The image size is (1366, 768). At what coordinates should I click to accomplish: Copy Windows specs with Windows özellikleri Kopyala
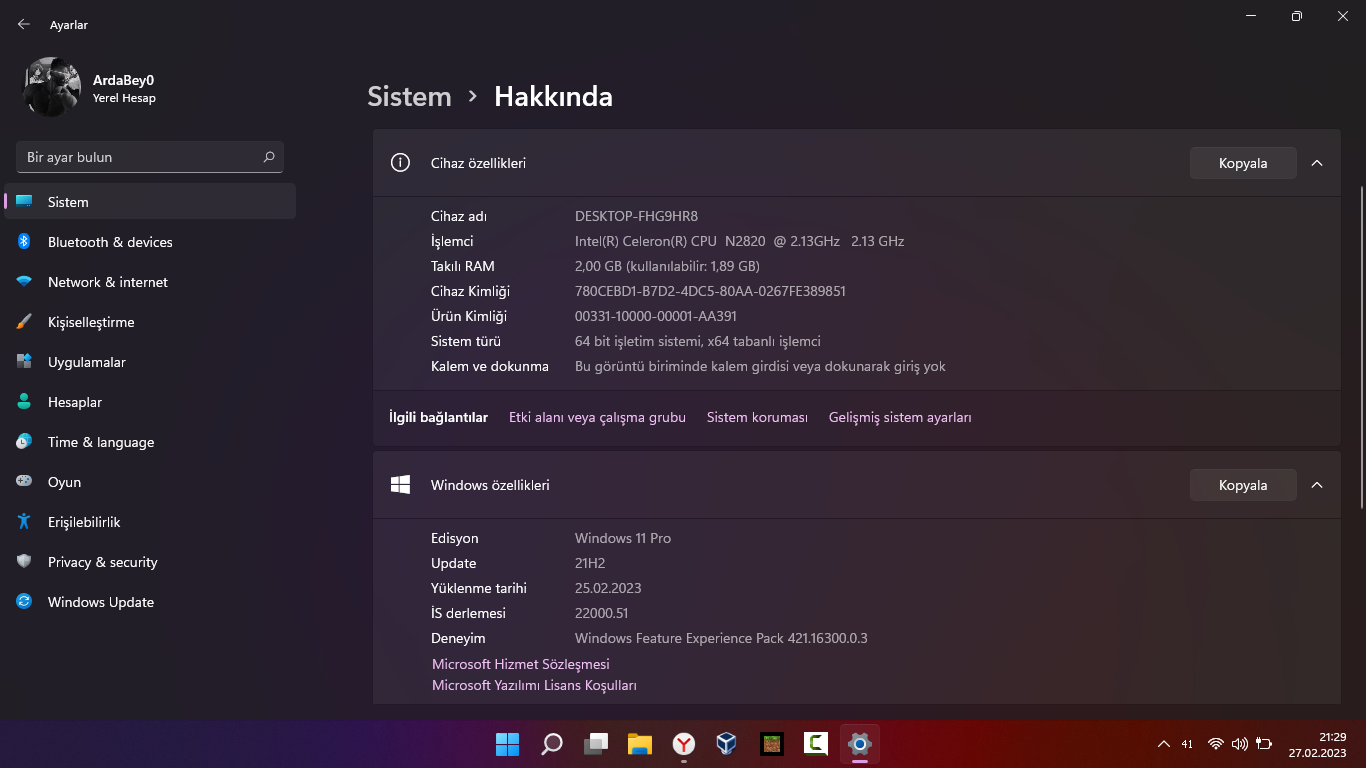1243,485
